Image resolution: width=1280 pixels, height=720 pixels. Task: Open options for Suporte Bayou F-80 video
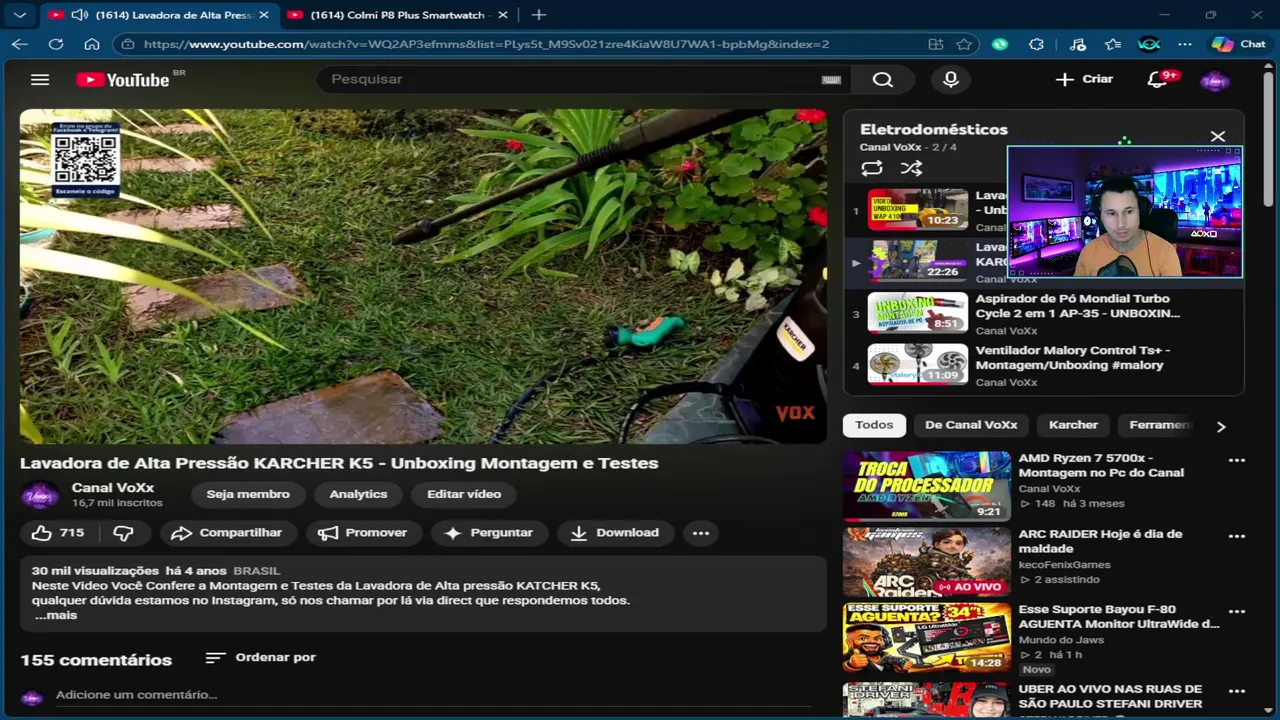tap(1237, 612)
